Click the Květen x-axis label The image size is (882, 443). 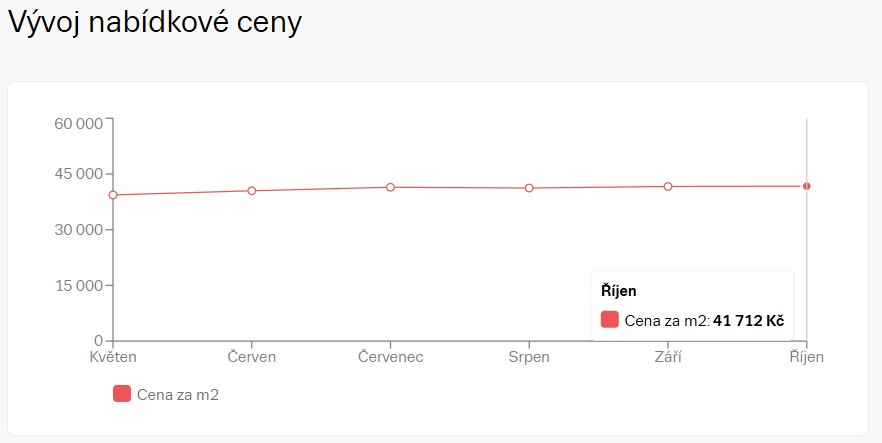point(113,357)
